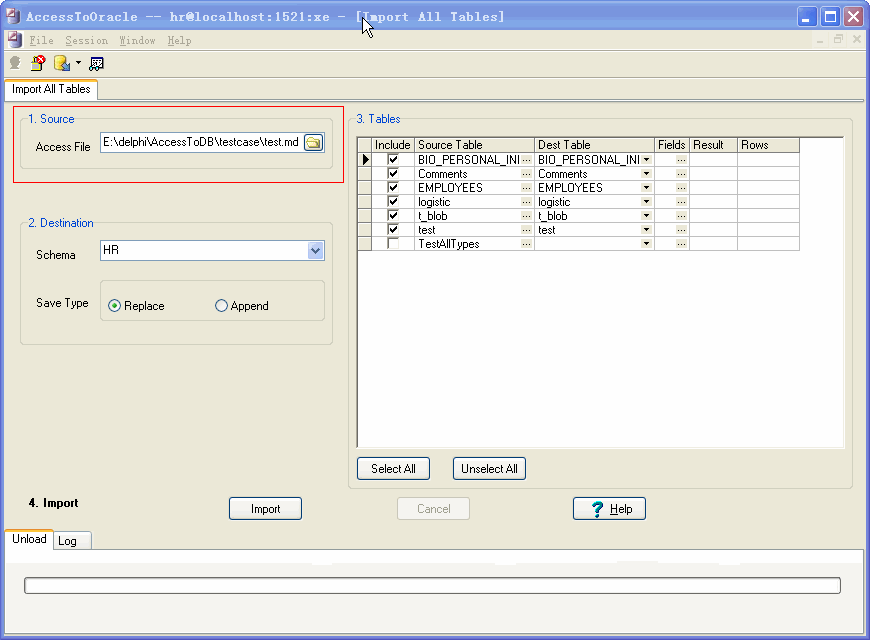
Task: Expand Dest Table dropdown for Comments
Action: click(646, 174)
